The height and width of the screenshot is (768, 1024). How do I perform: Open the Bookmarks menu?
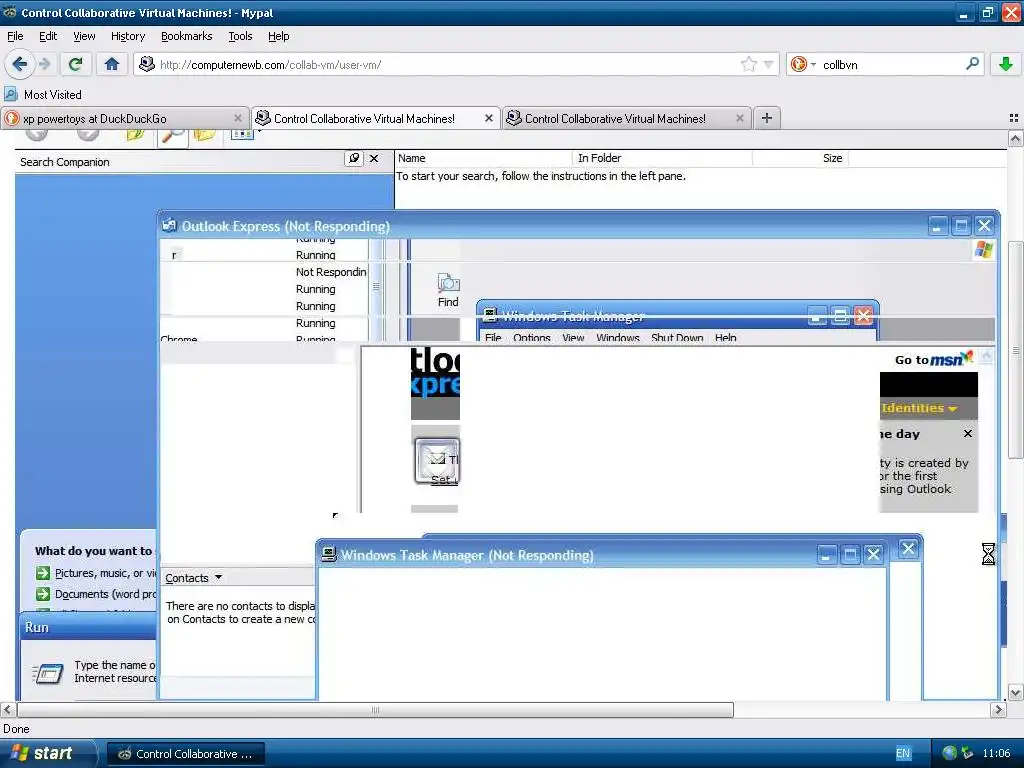(x=187, y=36)
